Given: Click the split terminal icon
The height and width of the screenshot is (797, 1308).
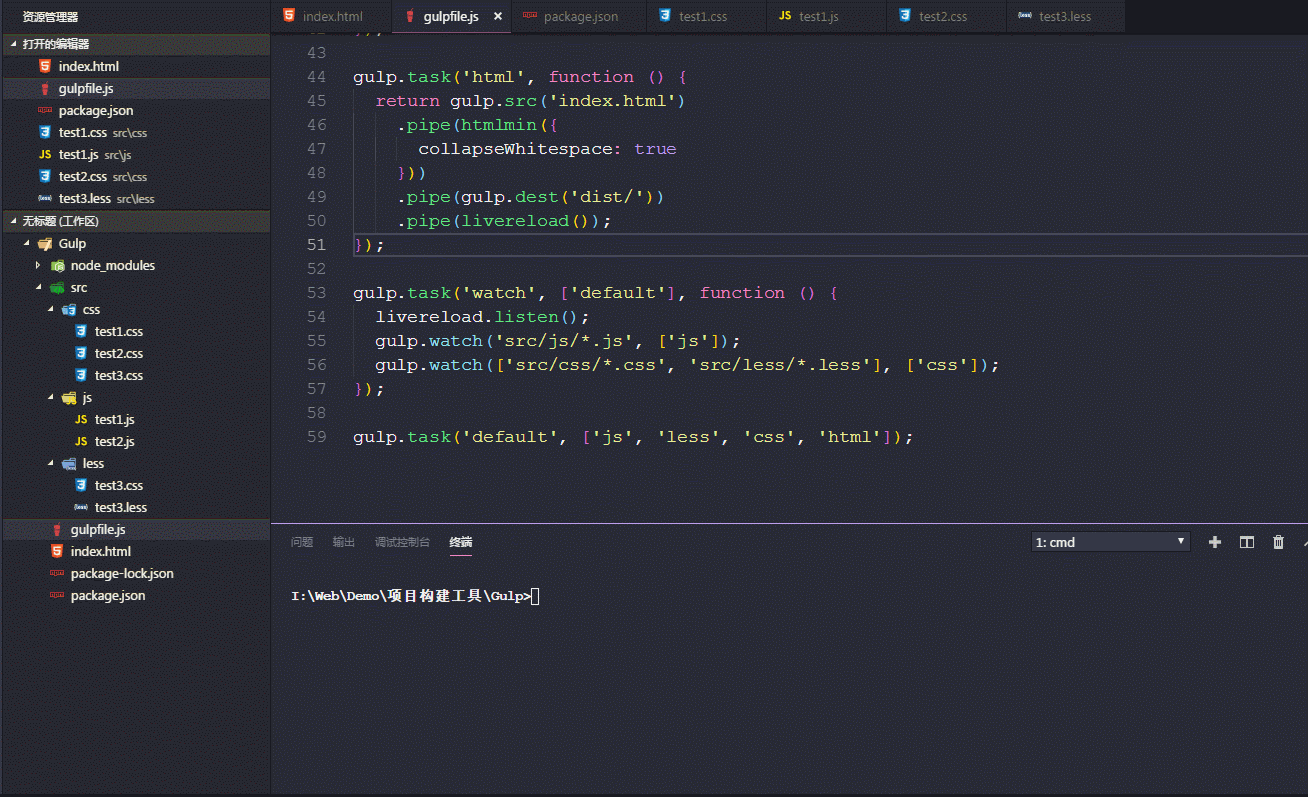Looking at the screenshot, I should pos(1247,542).
